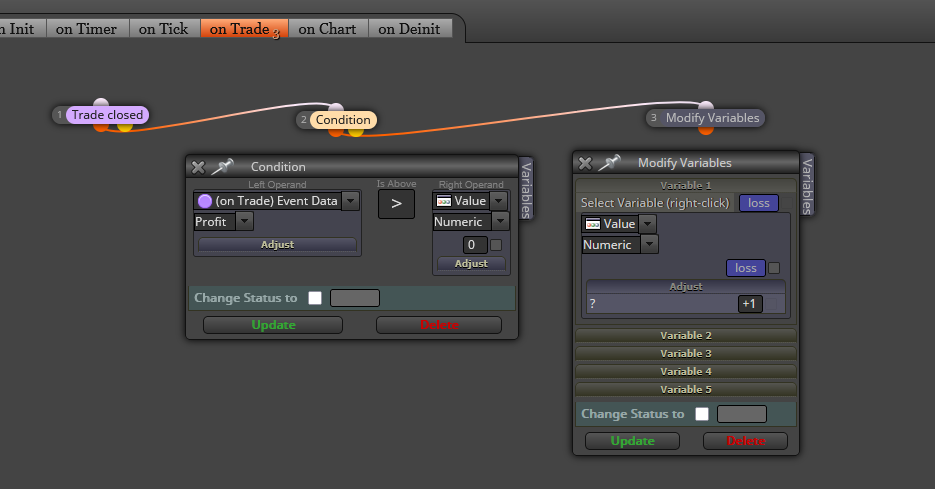This screenshot has width=935, height=489.
Task: Click top input connector of Condition block
Action: (336, 108)
